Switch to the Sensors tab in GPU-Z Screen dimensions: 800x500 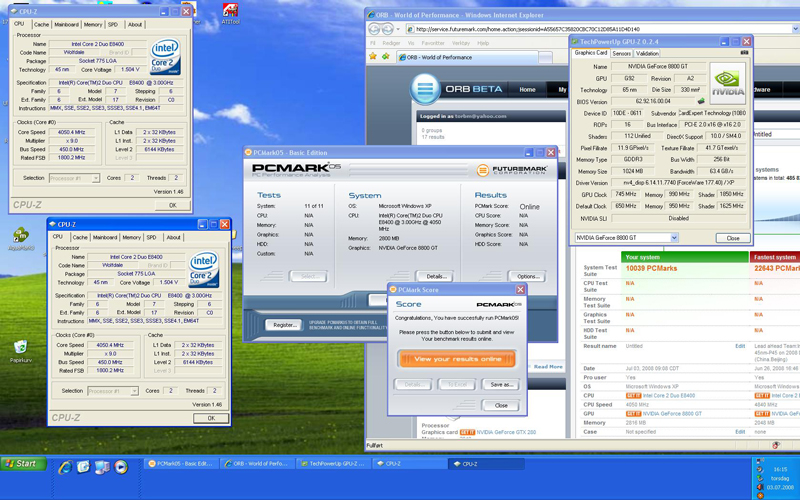pos(621,53)
